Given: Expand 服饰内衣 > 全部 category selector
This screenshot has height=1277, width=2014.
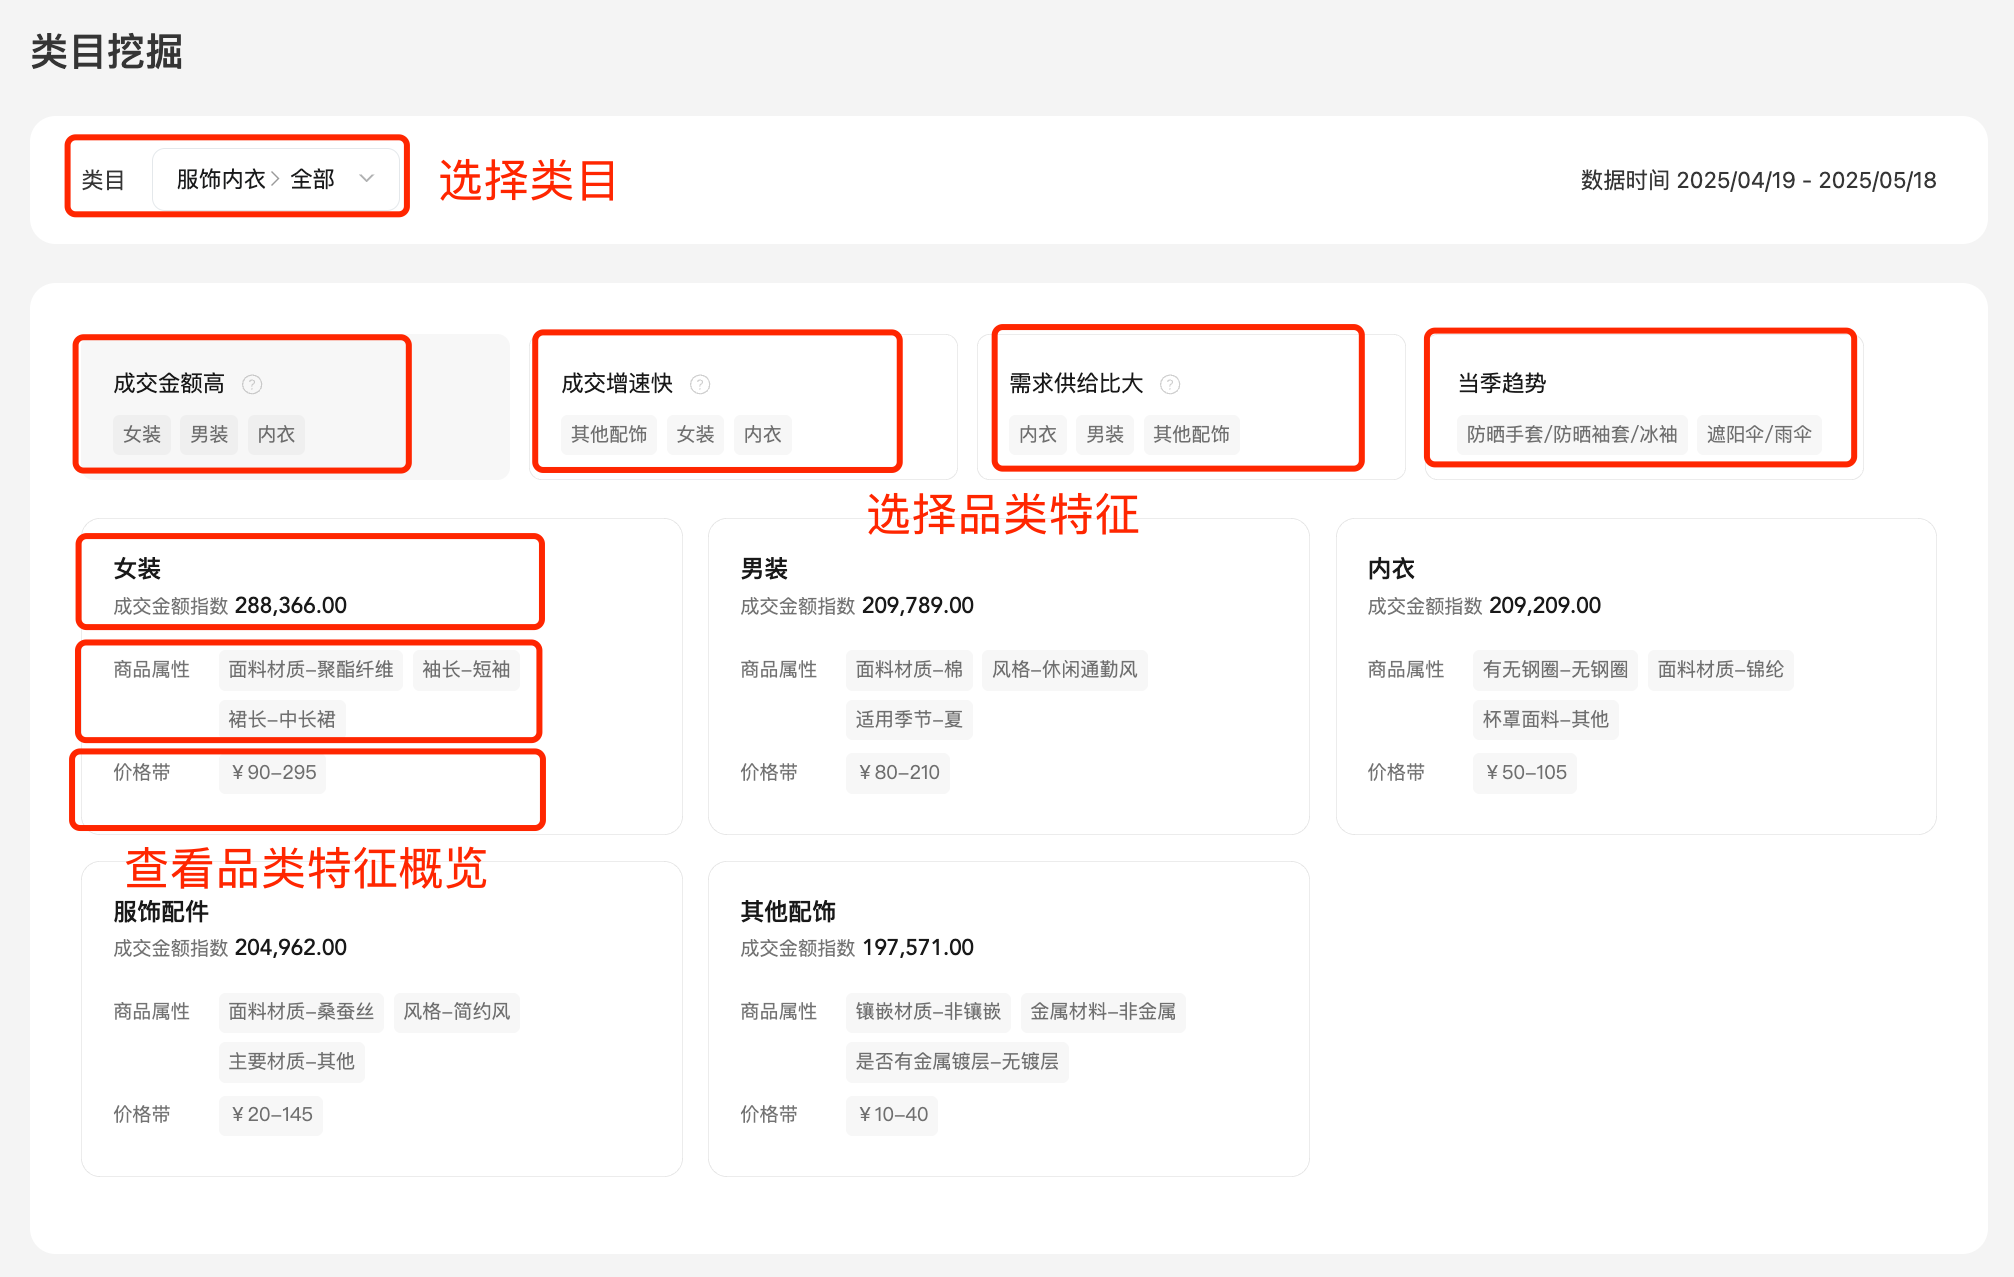Looking at the screenshot, I should pos(255,179).
